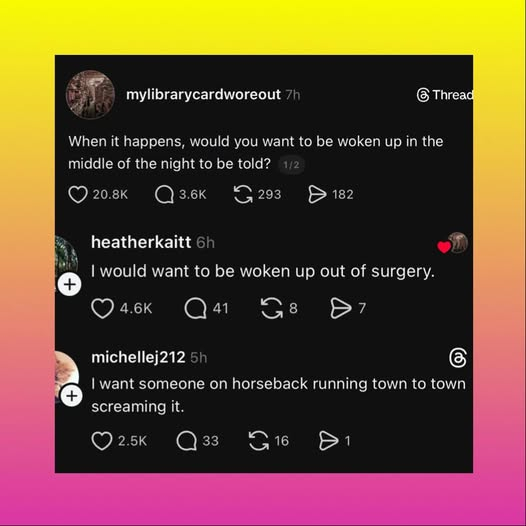Follow heatherkaitt using the plus badge
This screenshot has height=526, width=526.
[x=69, y=284]
